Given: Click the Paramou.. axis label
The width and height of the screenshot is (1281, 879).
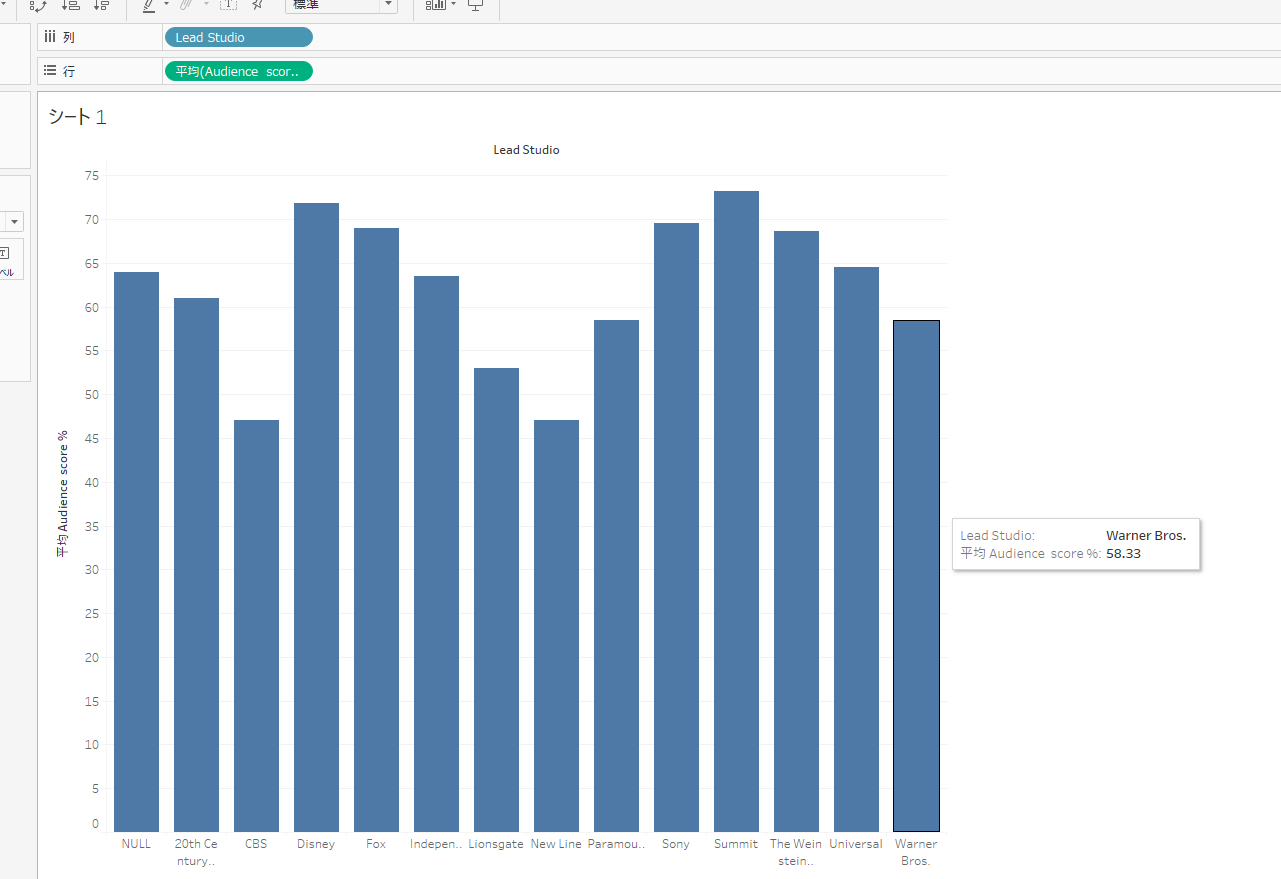Looking at the screenshot, I should [x=616, y=844].
